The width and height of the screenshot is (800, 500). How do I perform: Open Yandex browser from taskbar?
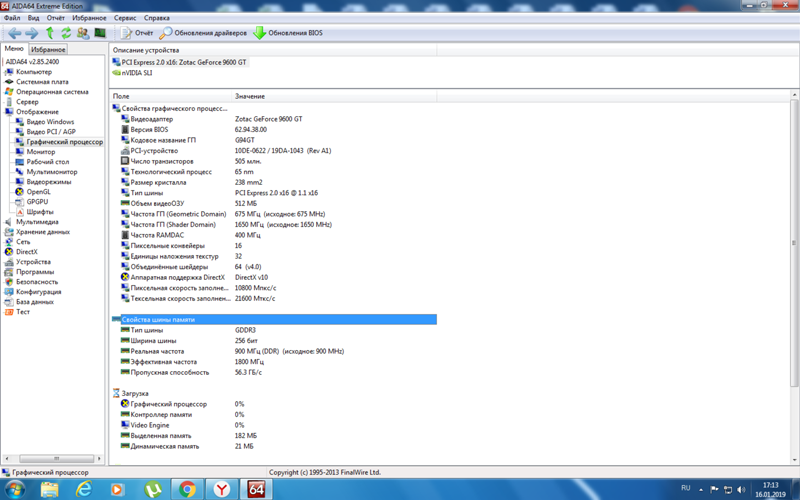click(x=221, y=490)
